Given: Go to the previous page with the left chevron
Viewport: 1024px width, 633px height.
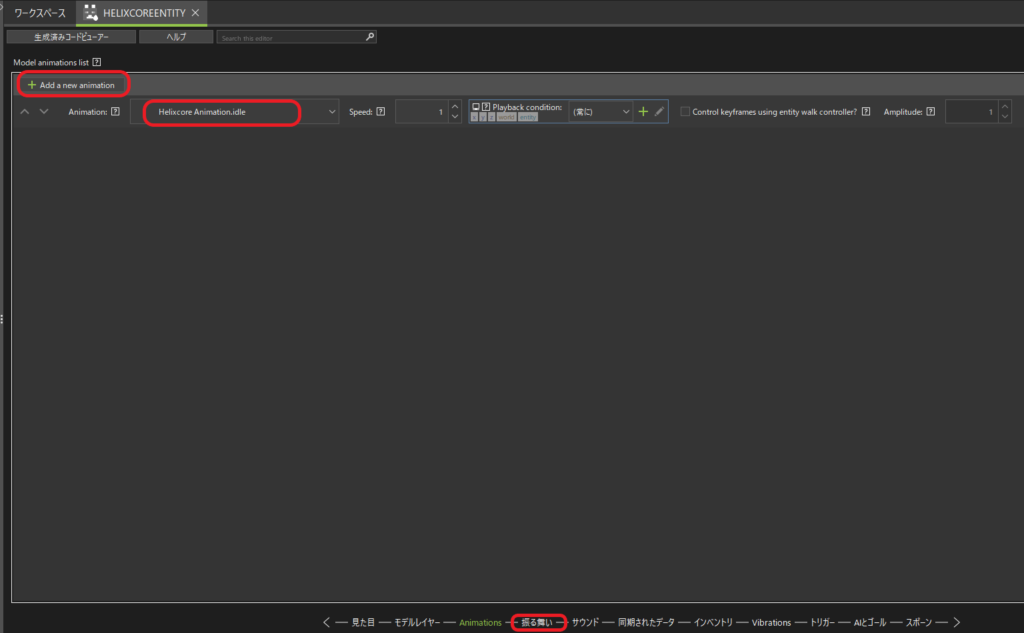Looking at the screenshot, I should (x=327, y=622).
